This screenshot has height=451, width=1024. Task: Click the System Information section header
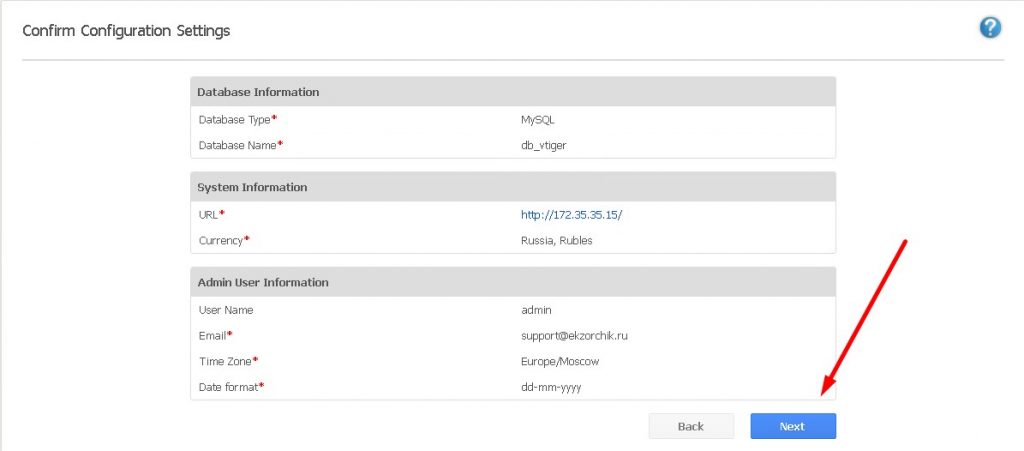[252, 187]
